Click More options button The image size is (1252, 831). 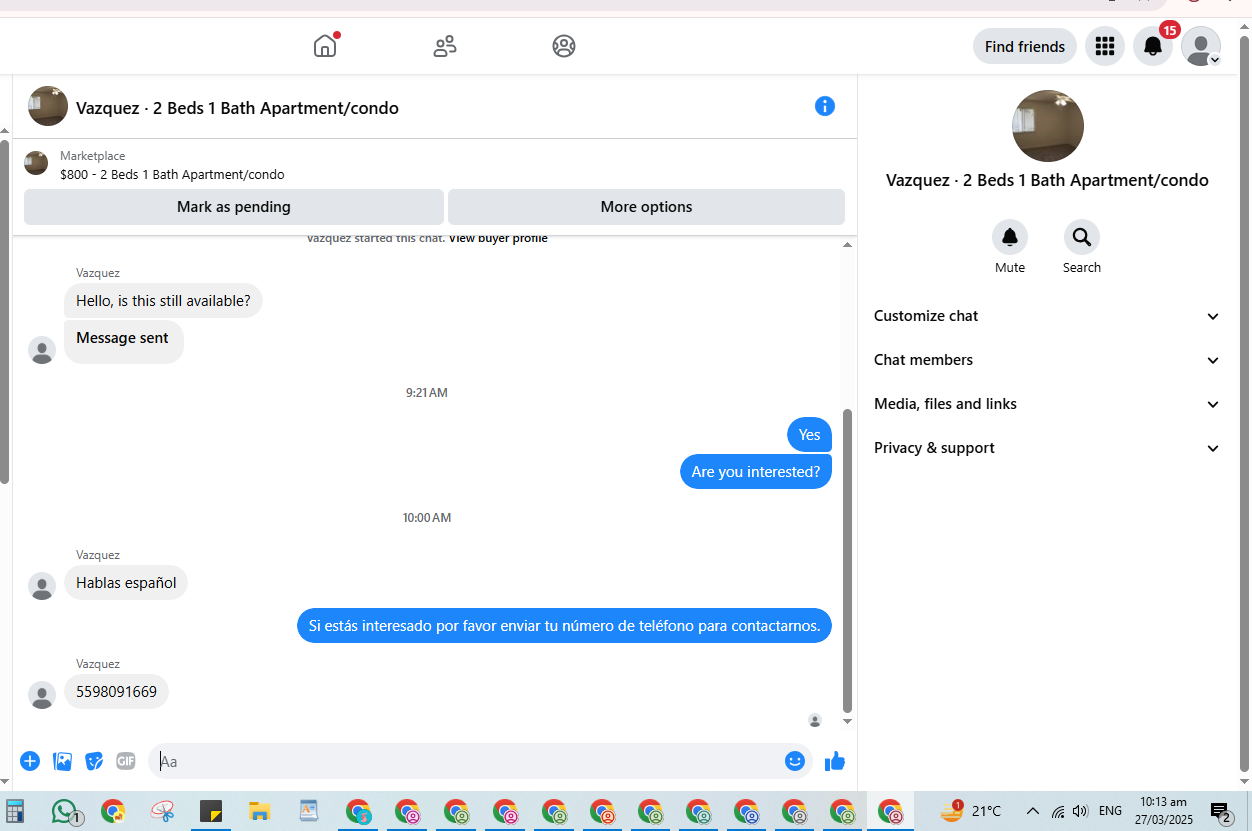coord(646,207)
